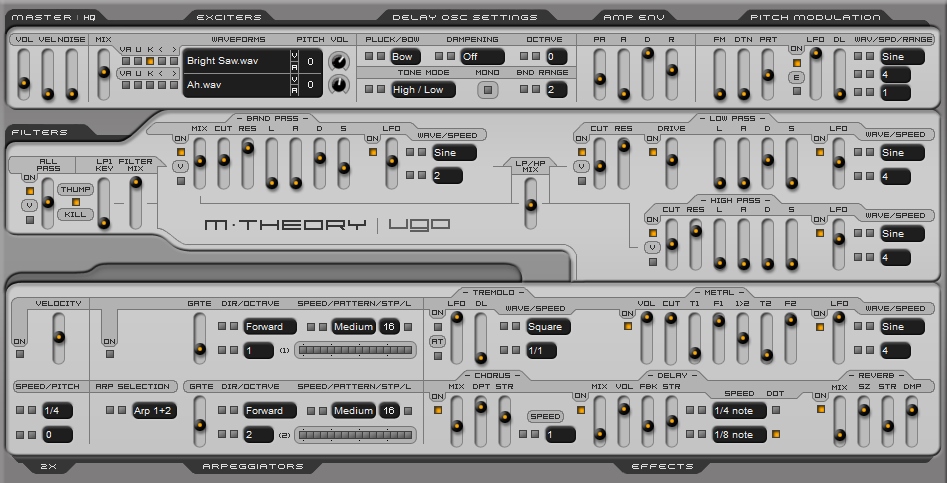
Task: Click the Arpeggiators section tab label
Action: (x=252, y=467)
